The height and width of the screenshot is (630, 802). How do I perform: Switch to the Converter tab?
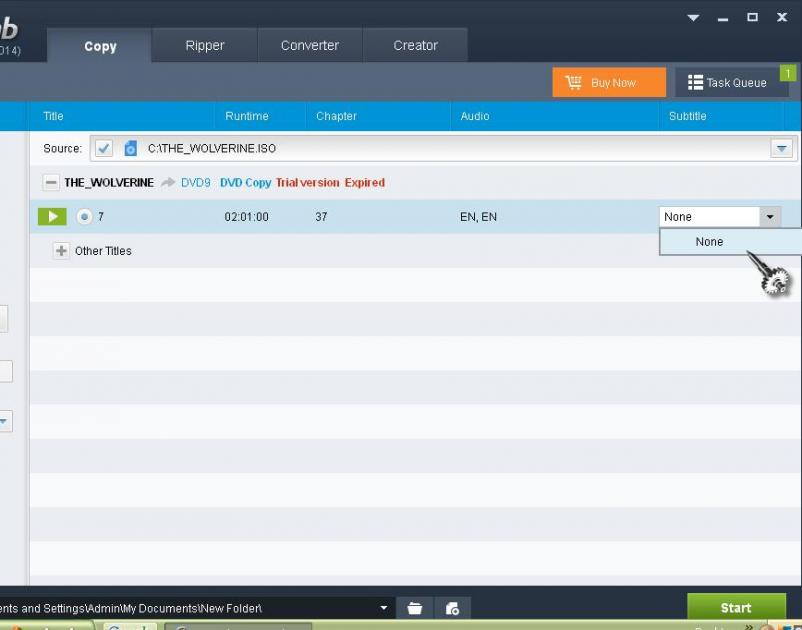[x=310, y=46]
